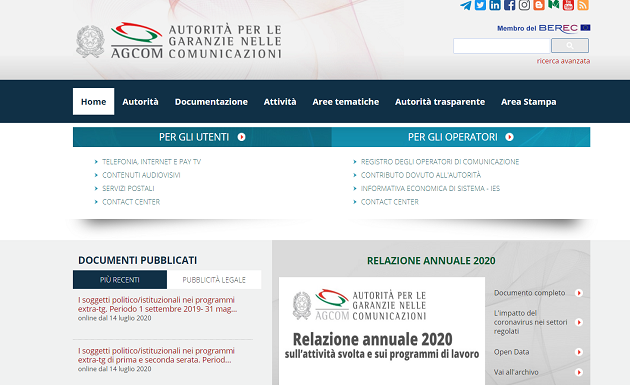
Task: Click the DOCUMENTI PUBBLICATI heading
Action: (x=137, y=260)
